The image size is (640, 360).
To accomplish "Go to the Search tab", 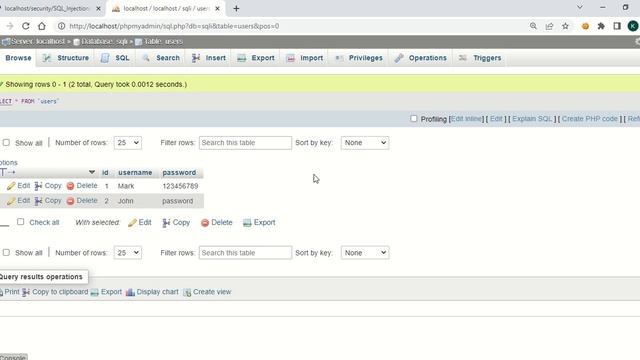I will 160,58.
